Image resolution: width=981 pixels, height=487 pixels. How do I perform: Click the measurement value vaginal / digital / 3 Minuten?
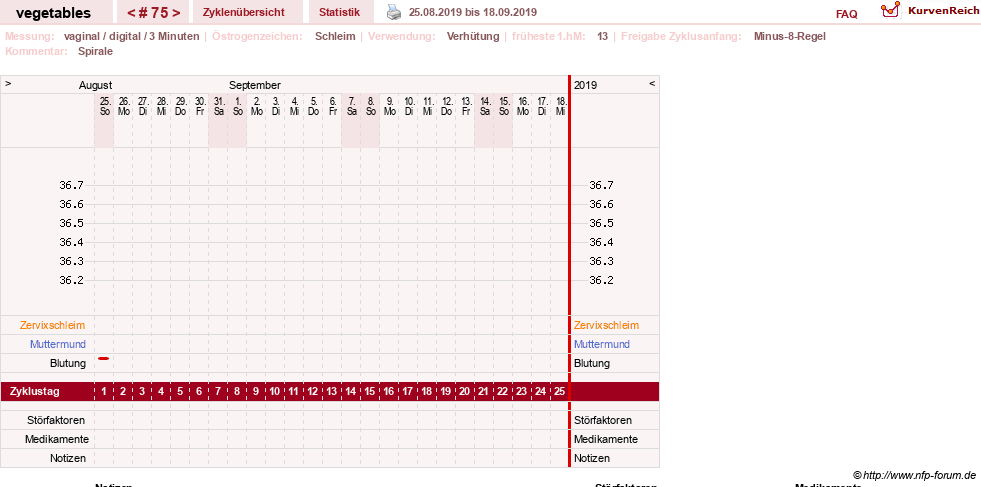tap(131, 36)
